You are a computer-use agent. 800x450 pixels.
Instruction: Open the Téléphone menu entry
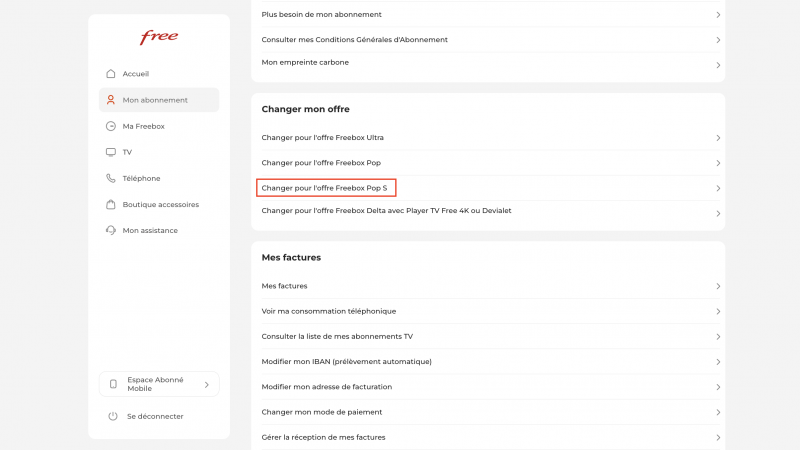pyautogui.click(x=141, y=178)
